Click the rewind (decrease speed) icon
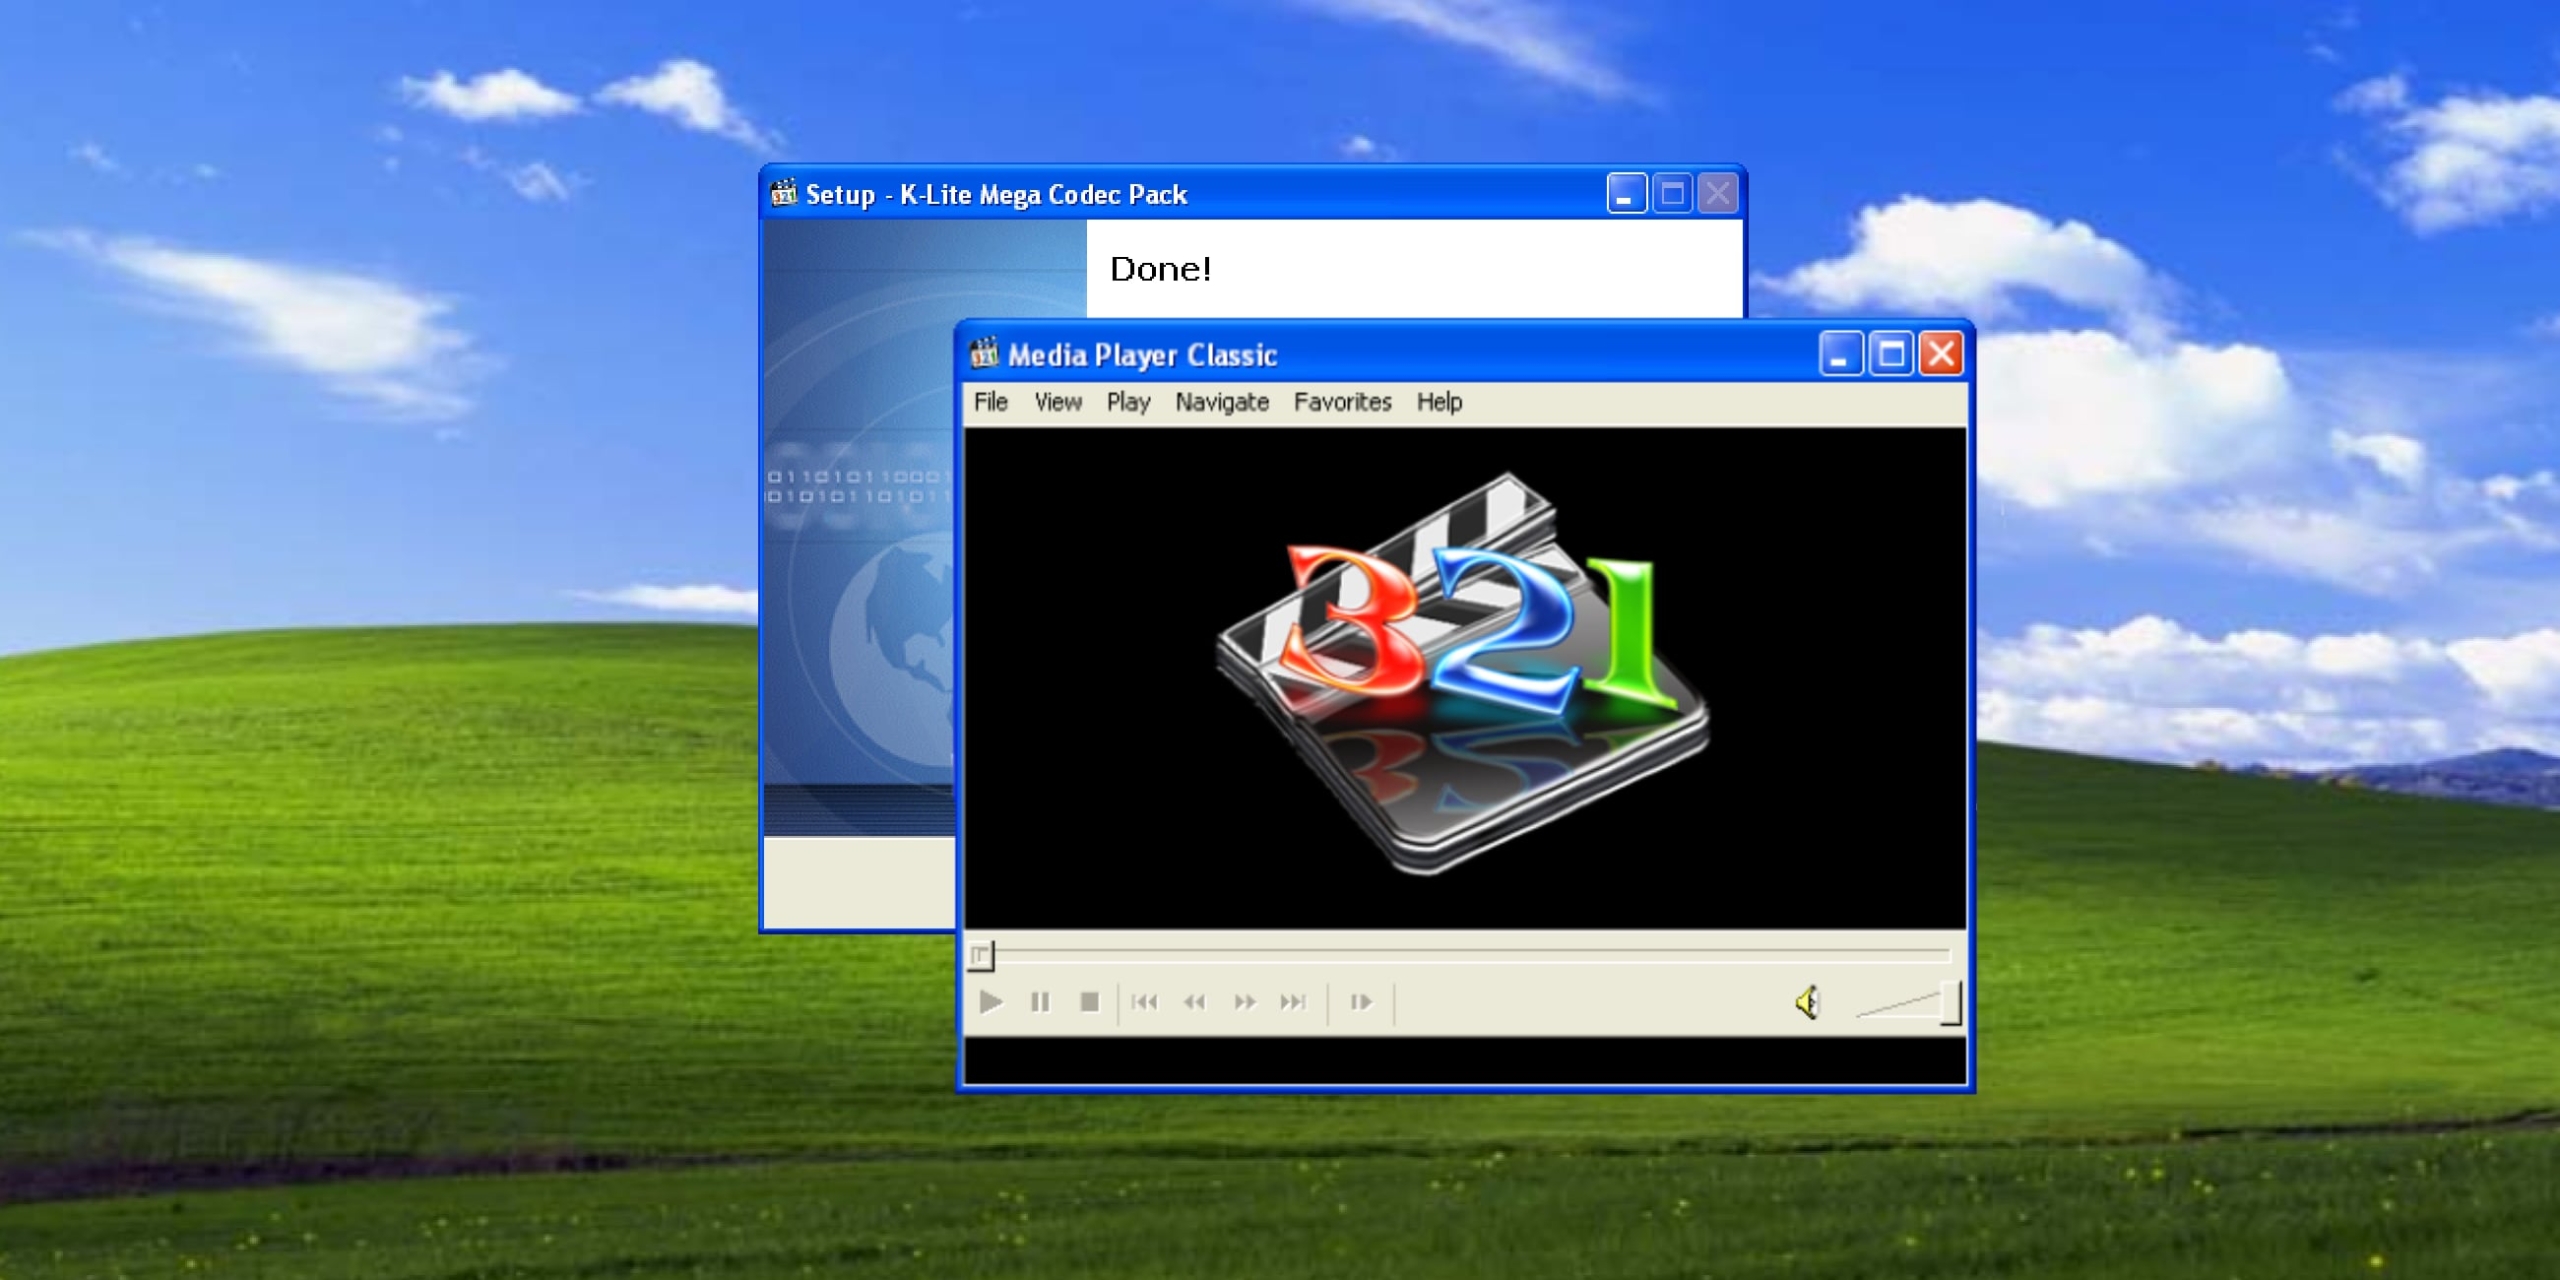Screen dimensions: 2560x1280 1194,1002
